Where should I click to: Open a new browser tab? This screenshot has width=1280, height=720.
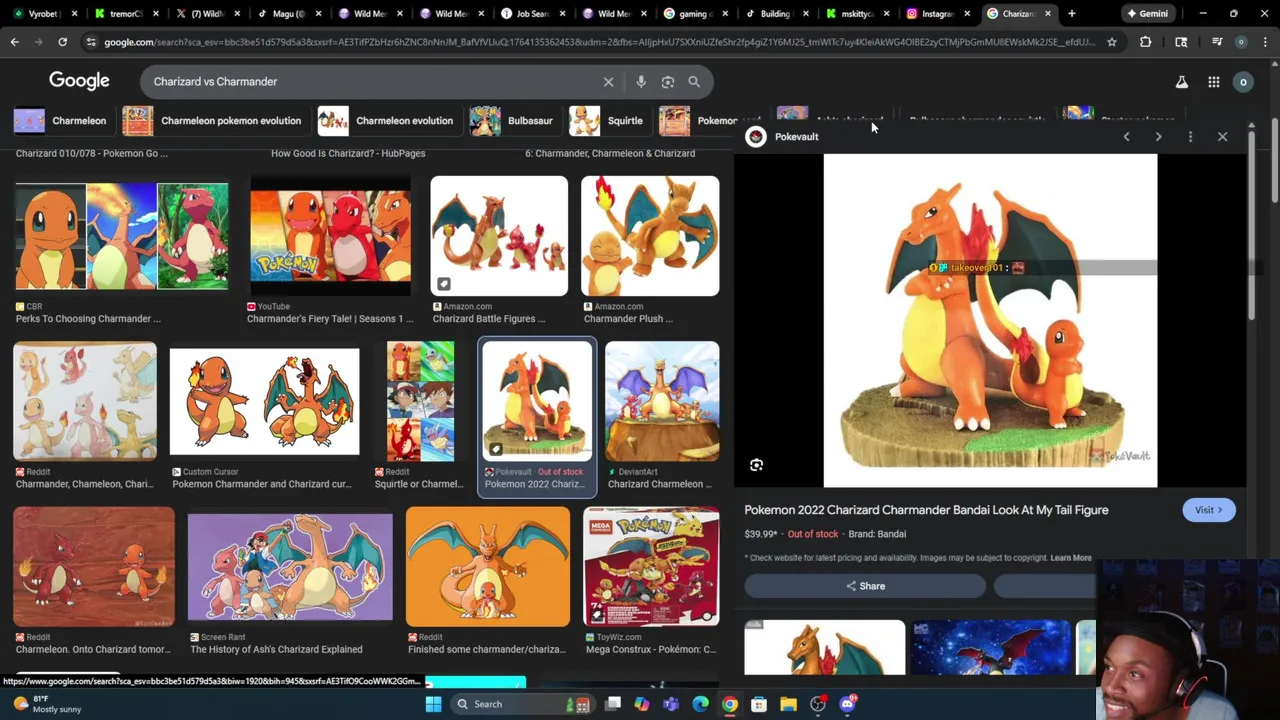pos(1072,14)
